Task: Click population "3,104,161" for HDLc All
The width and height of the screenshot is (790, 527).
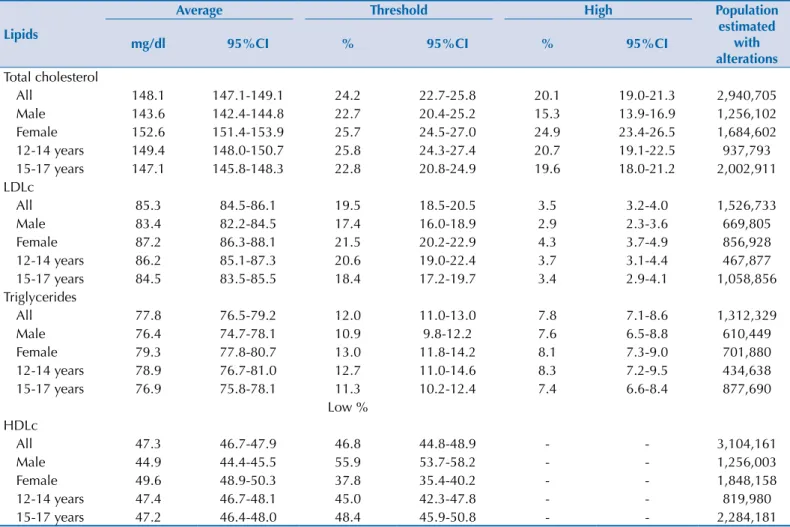Action: [747, 444]
